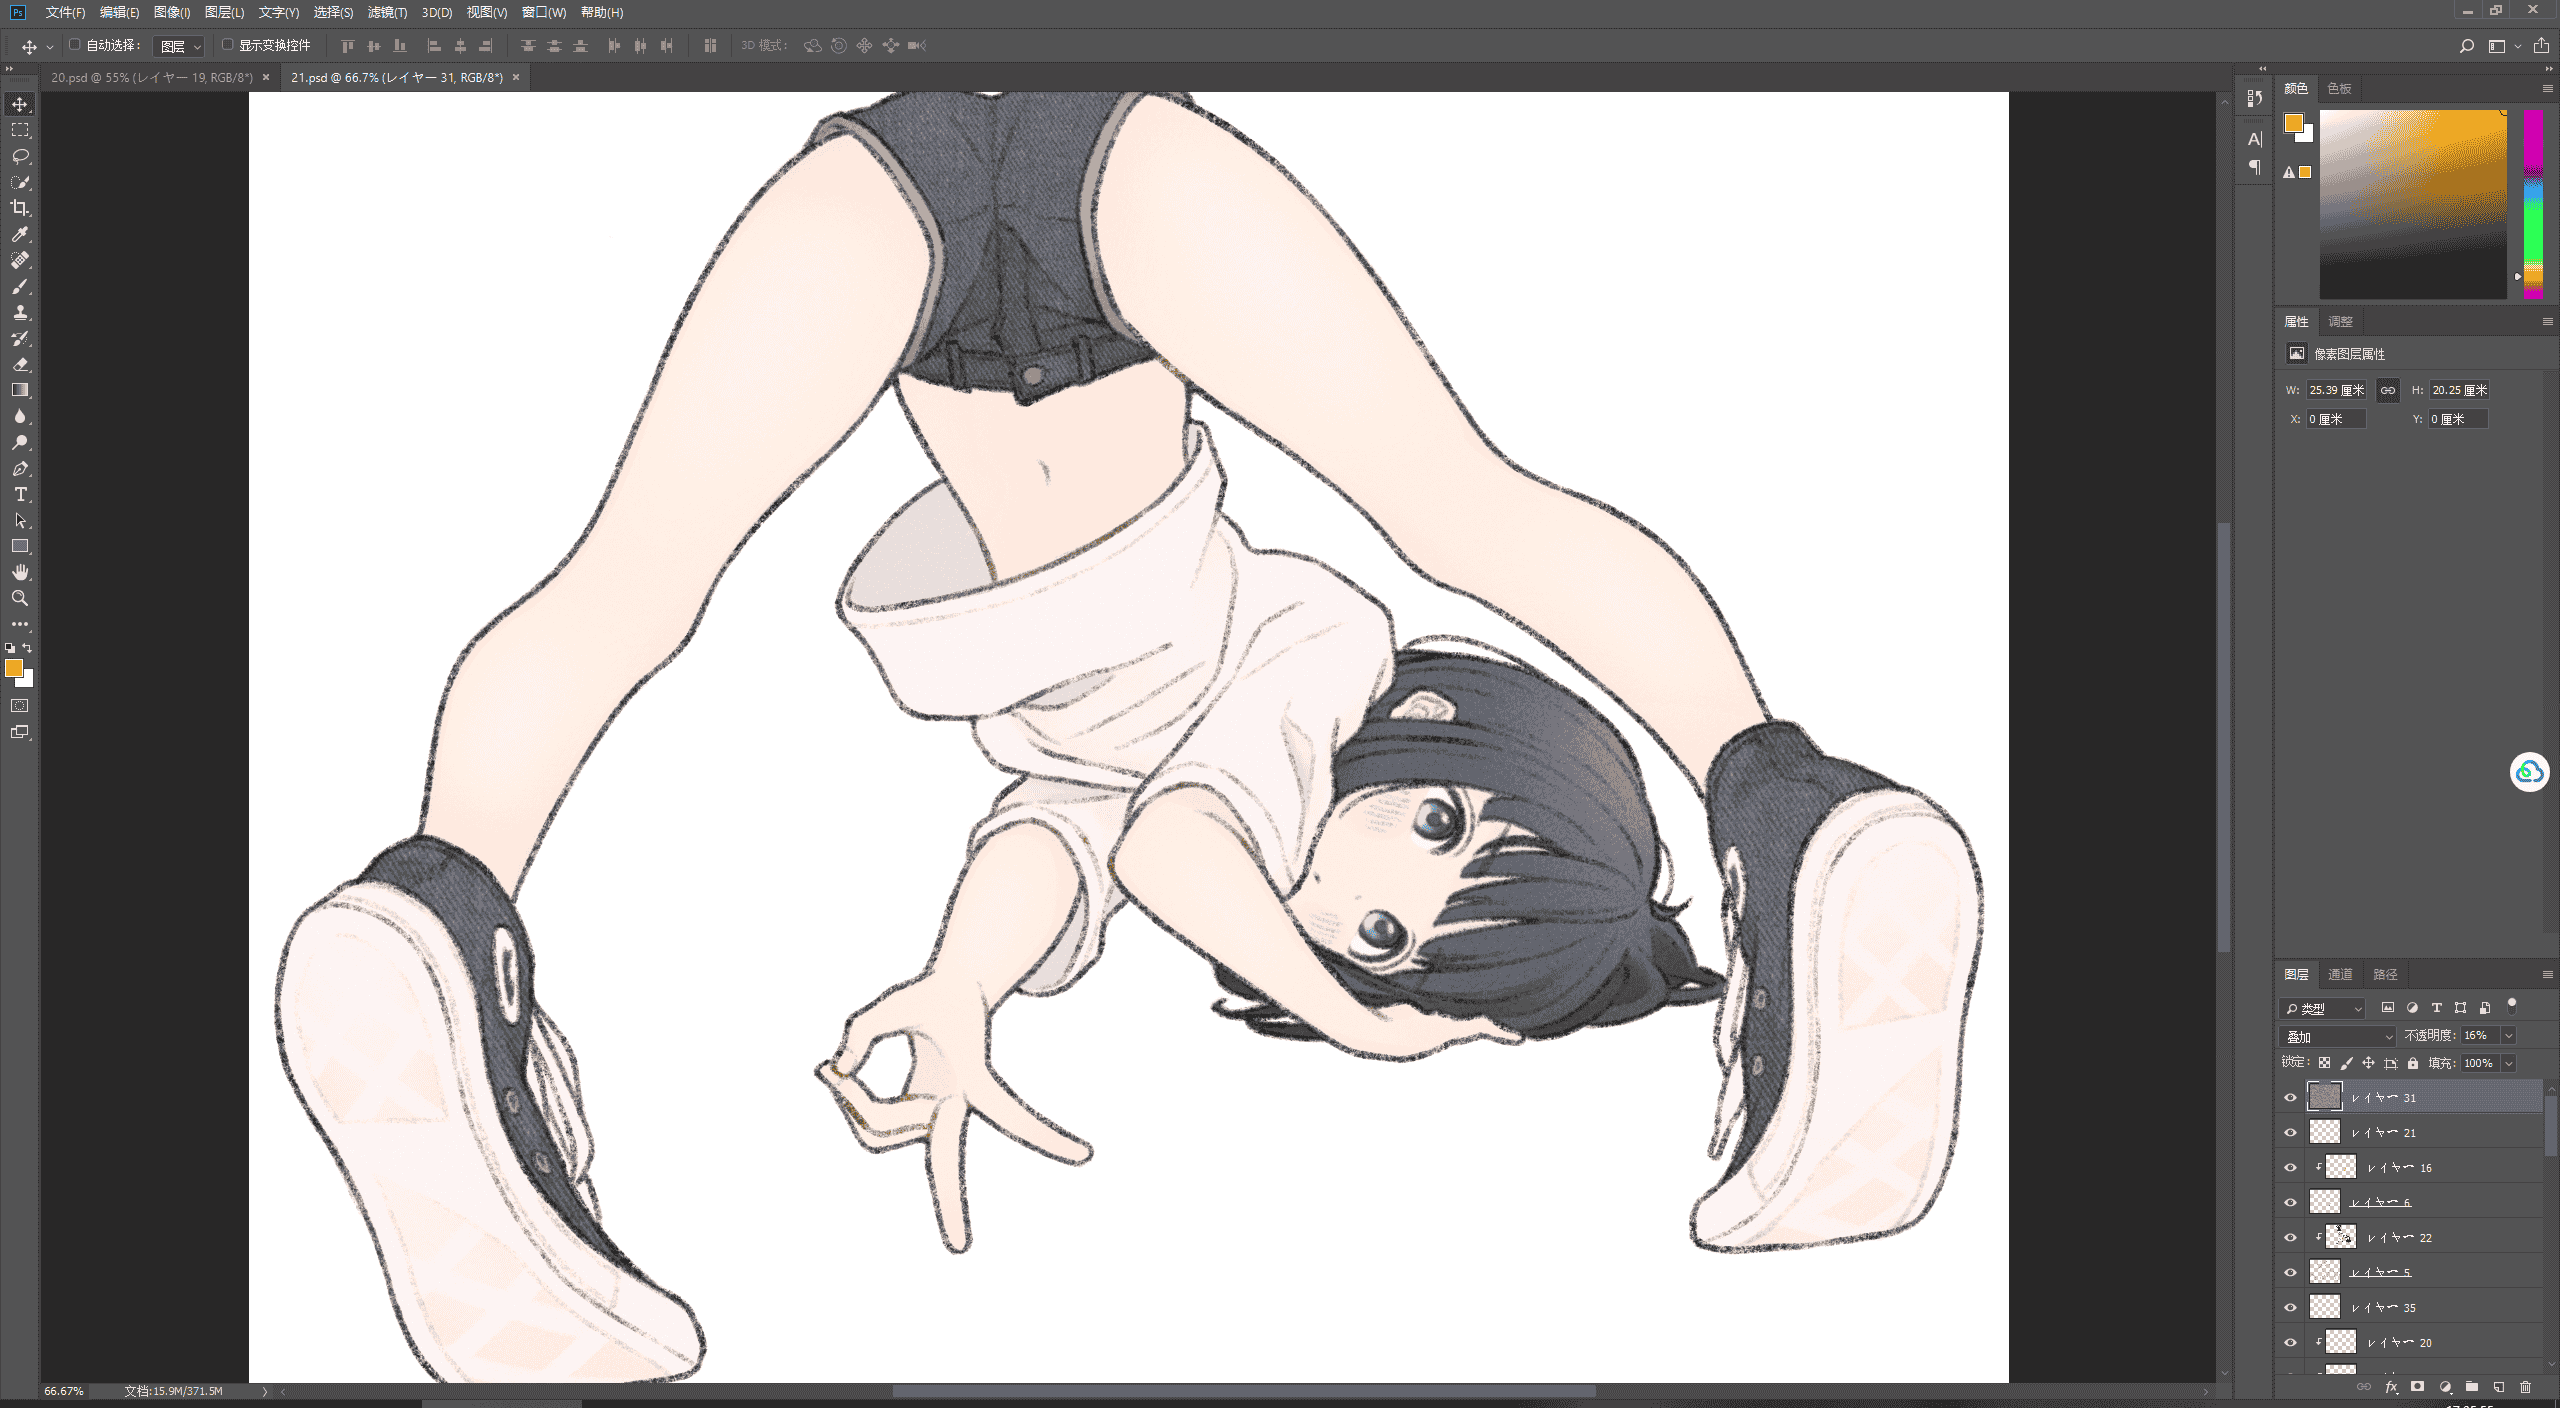Select the Hand tool
Screen dimensions: 2560x1408
20,572
